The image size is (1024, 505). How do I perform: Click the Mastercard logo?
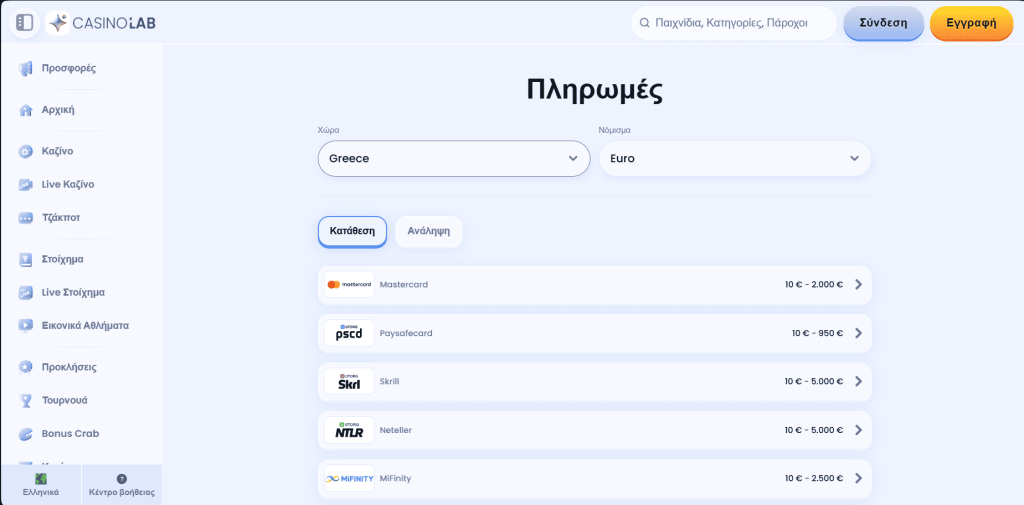coord(349,285)
